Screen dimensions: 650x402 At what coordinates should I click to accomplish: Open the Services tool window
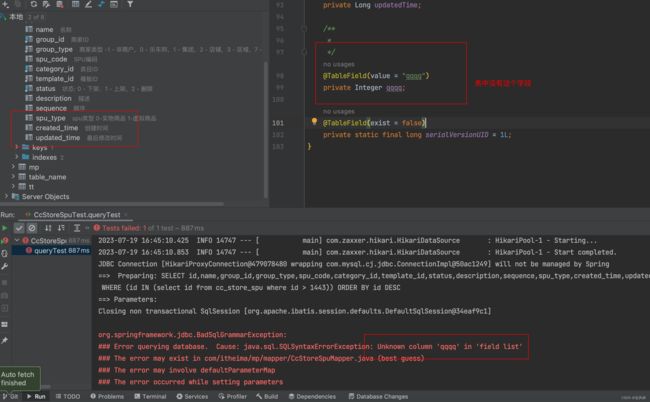(x=196, y=396)
